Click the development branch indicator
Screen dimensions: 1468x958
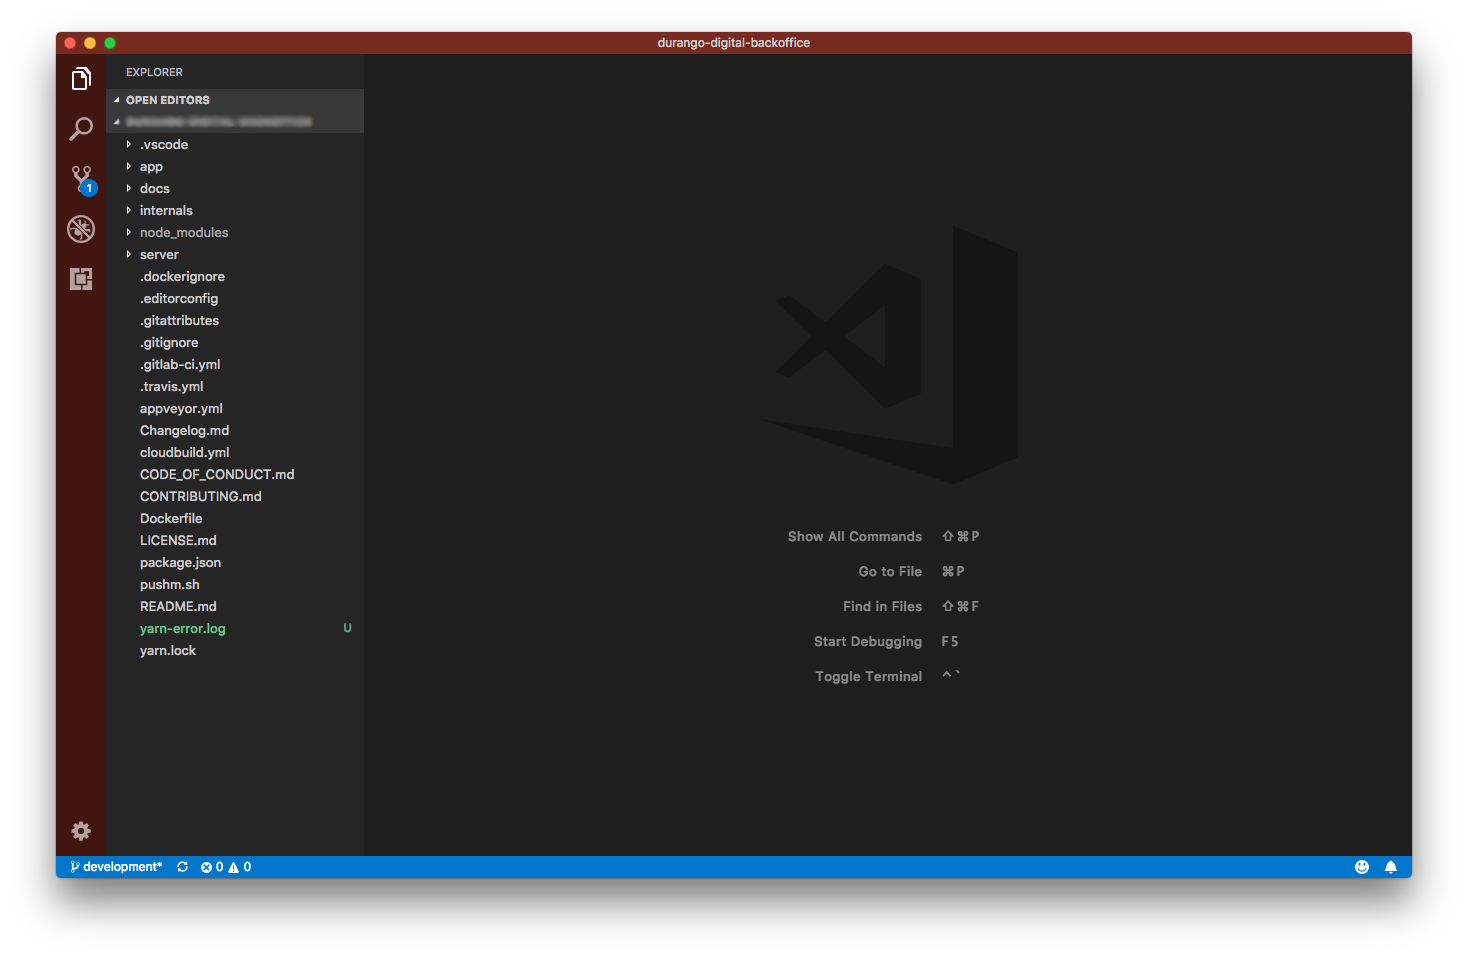click(116, 867)
